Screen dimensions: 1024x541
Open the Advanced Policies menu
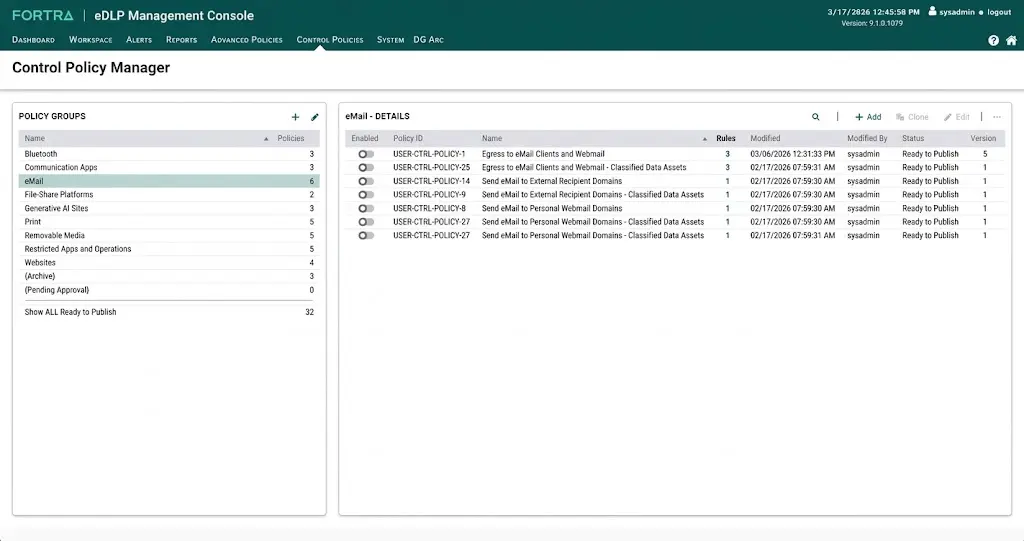pos(247,40)
